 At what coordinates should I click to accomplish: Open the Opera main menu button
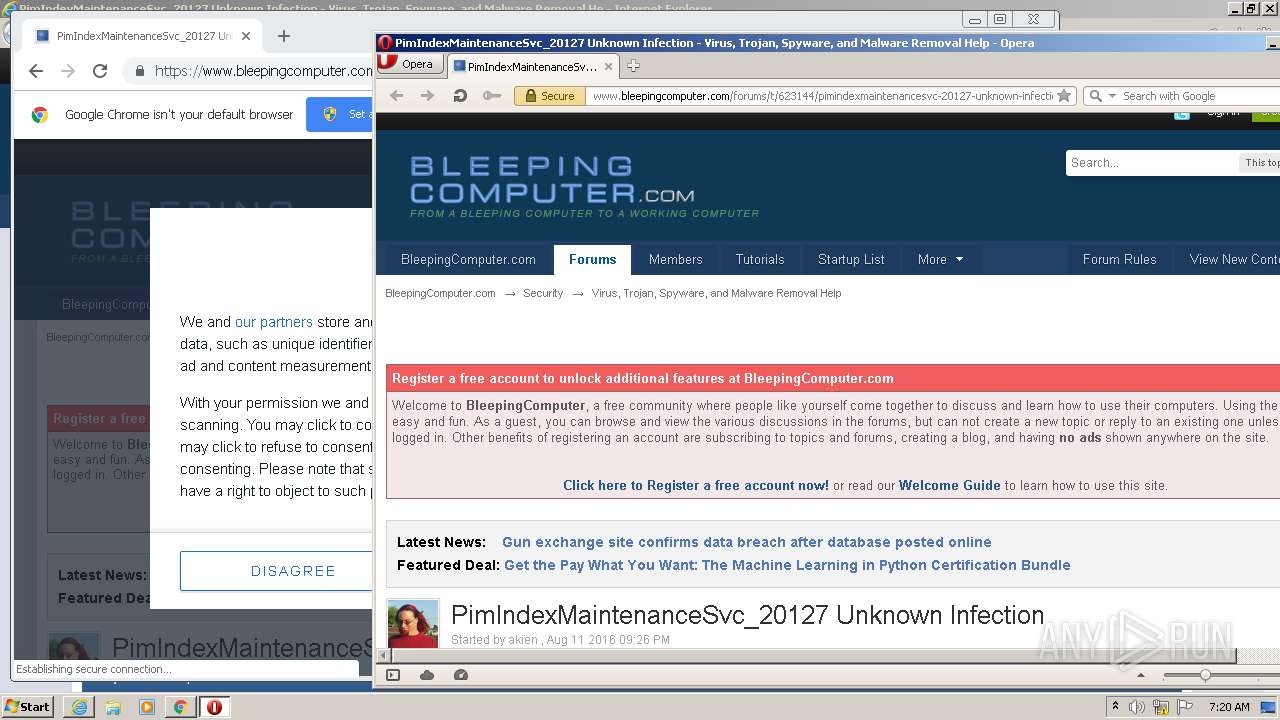pos(409,64)
